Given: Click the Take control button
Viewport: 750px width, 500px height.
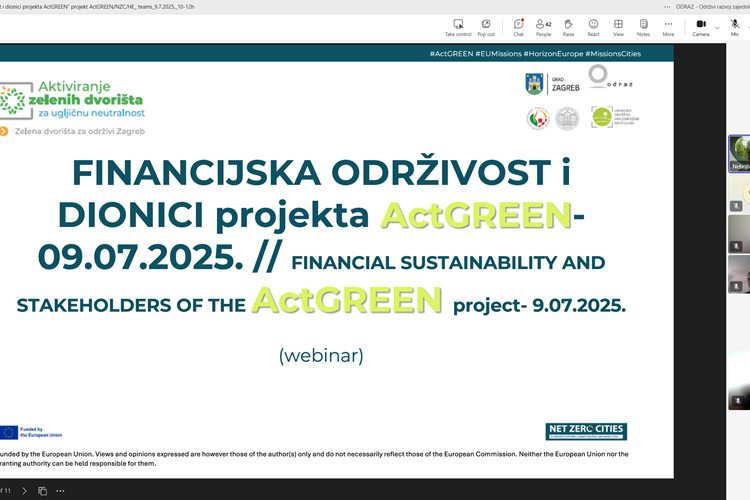Looking at the screenshot, I should coord(458,28).
